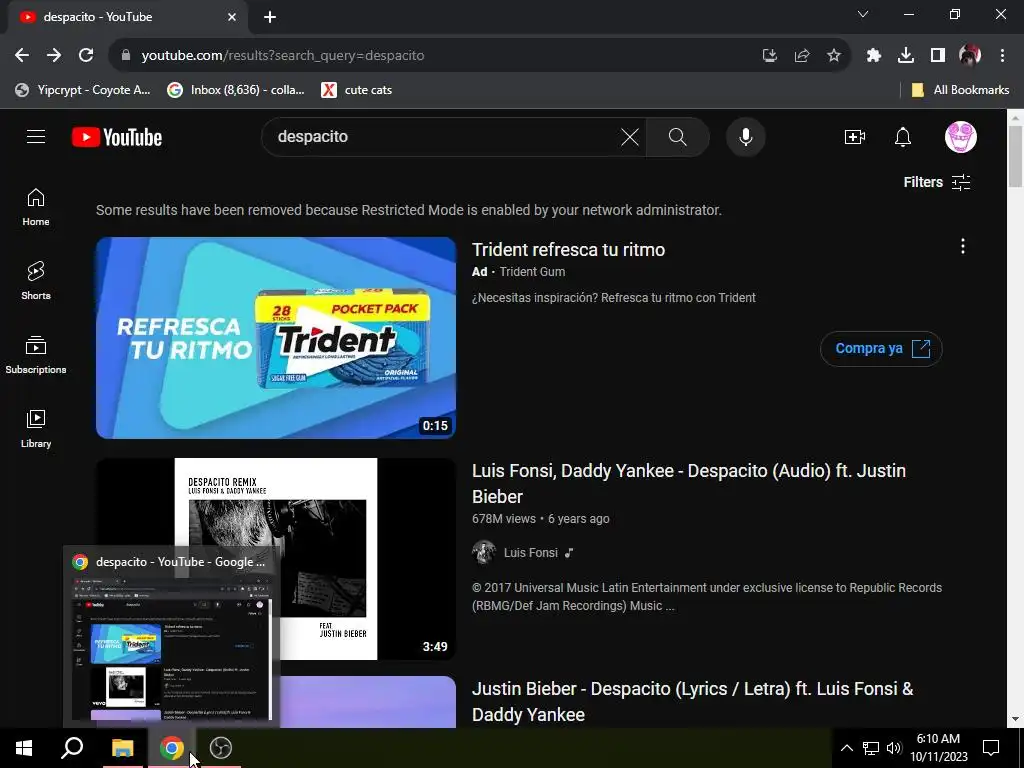
Task: Reload the YouTube page
Action: tap(86, 56)
